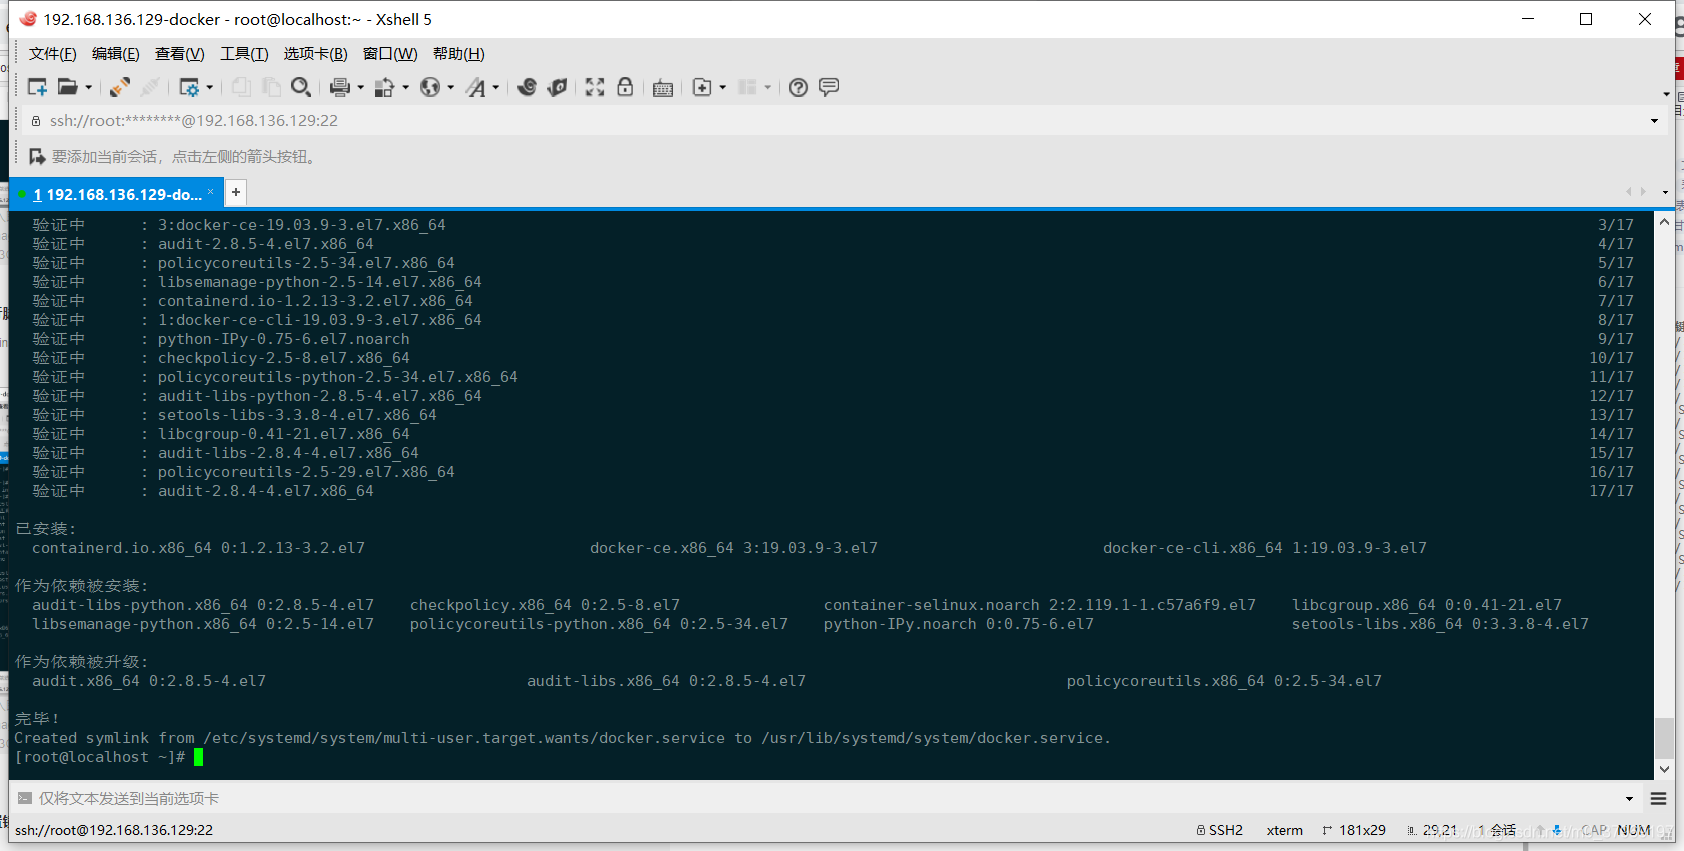This screenshot has height=851, width=1684.
Task: Add a new tab with plus button
Action: coord(236,192)
